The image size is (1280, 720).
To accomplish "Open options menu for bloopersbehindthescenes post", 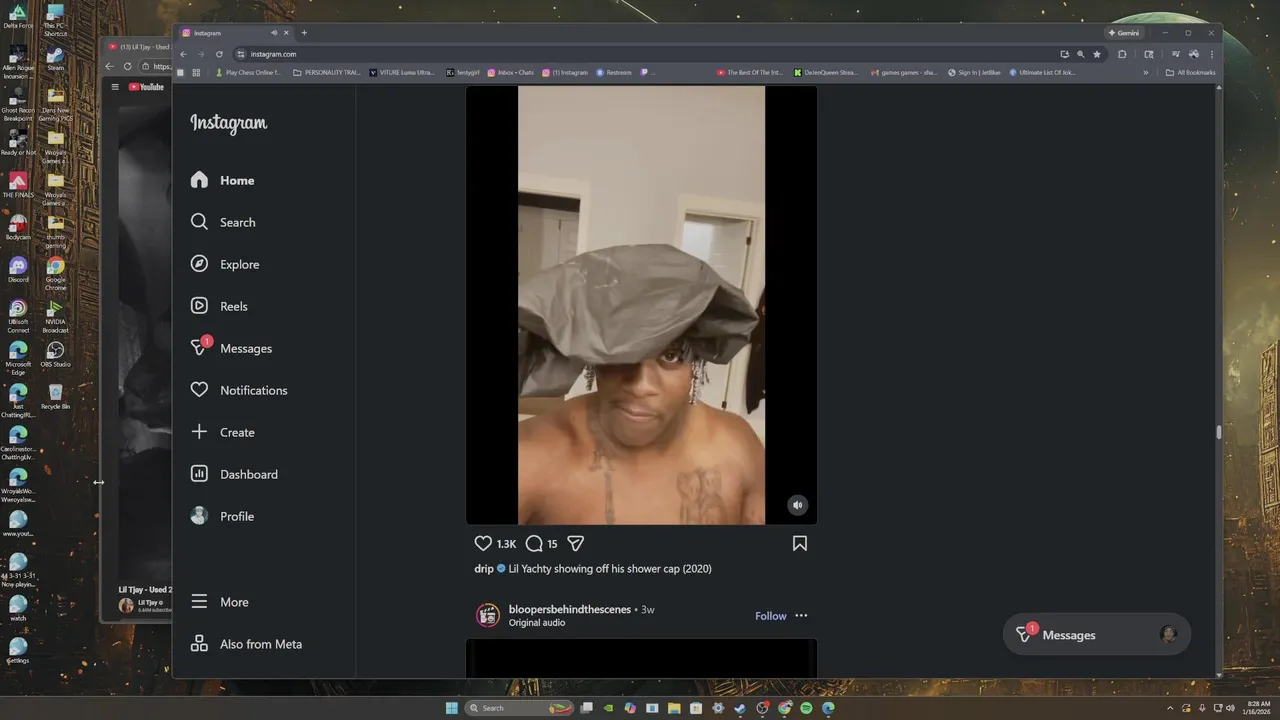I will 801,616.
